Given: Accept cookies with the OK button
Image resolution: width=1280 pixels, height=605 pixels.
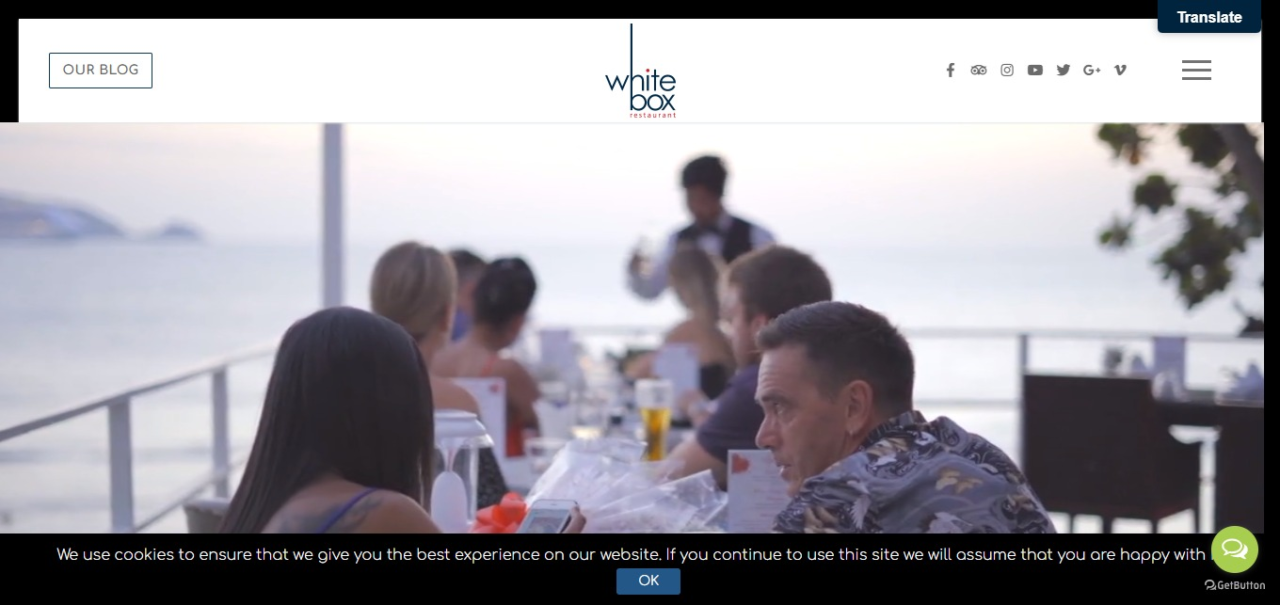Looking at the screenshot, I should pos(648,581).
